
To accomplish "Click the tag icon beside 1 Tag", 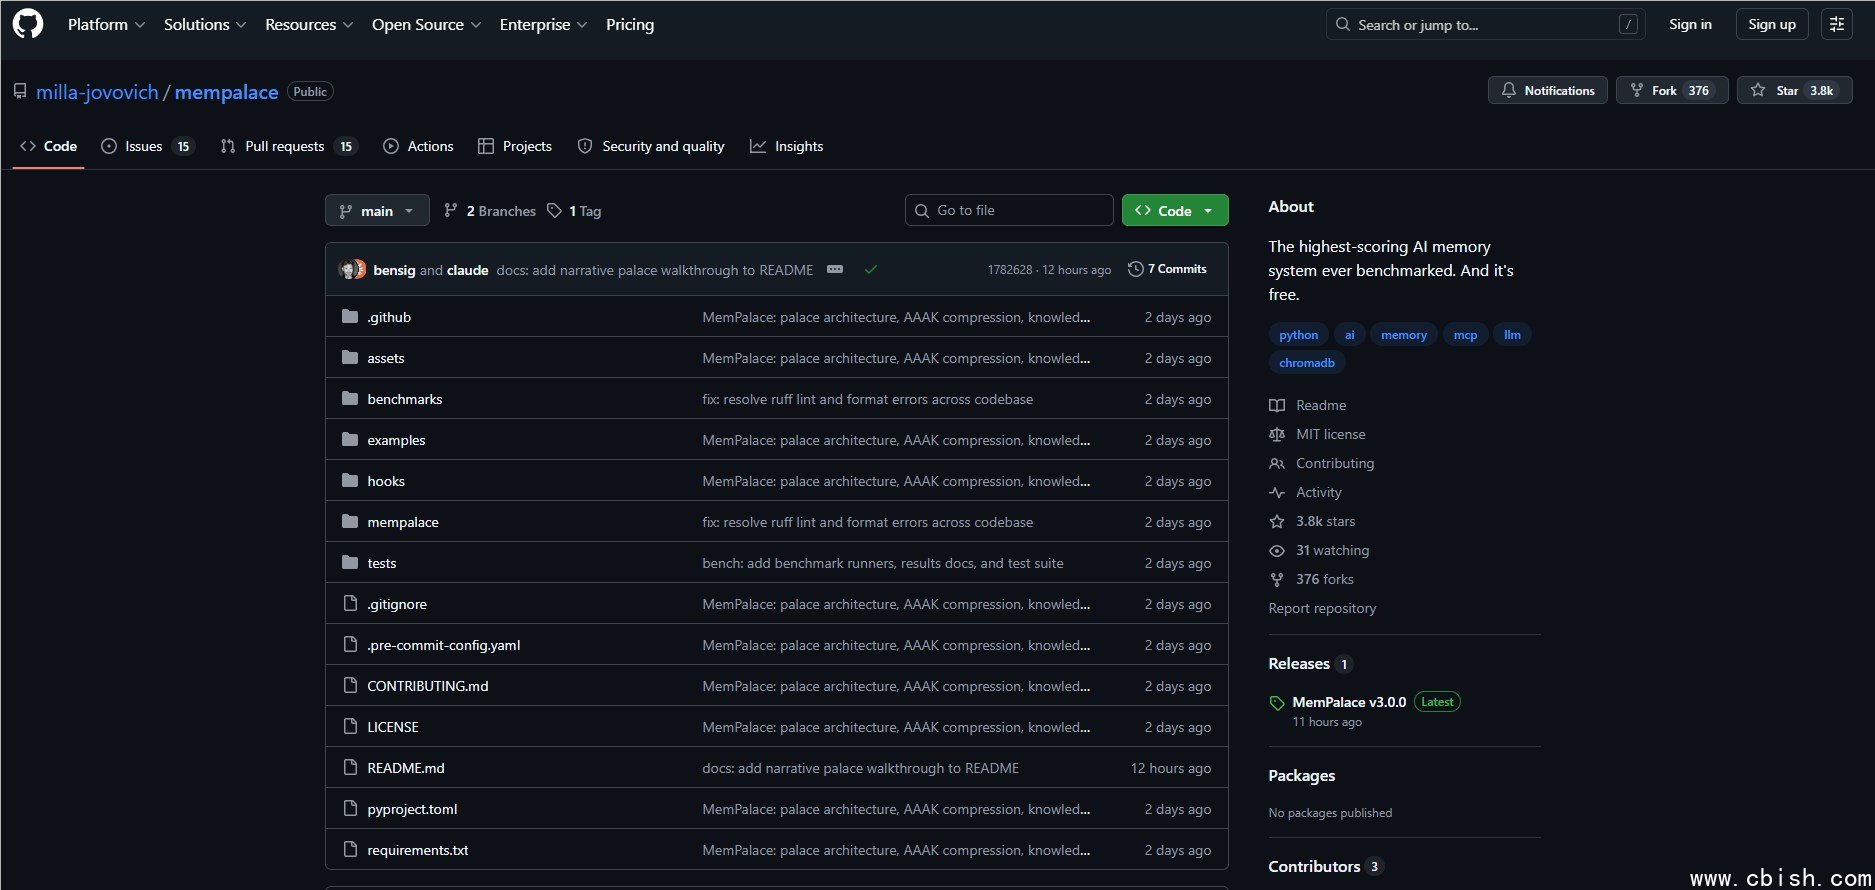I will coord(554,211).
